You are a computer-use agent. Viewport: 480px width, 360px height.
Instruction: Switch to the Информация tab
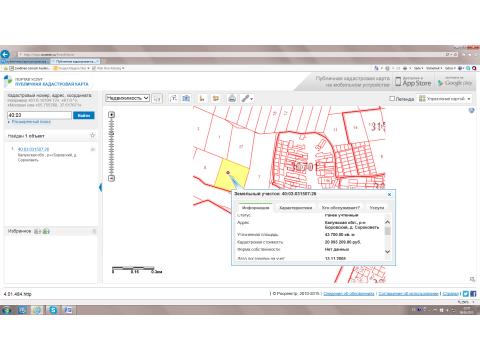(x=255, y=208)
